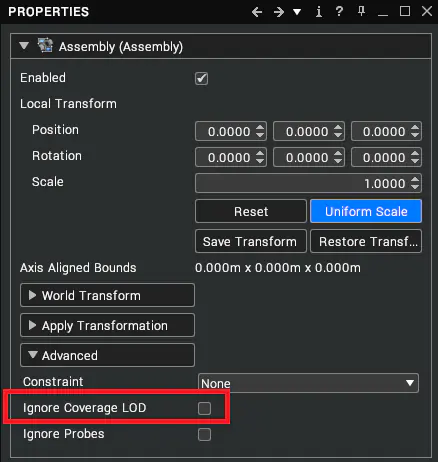Screen dimensions: 438x462
Task: Click the info icon in Properties header
Action: point(319,12)
